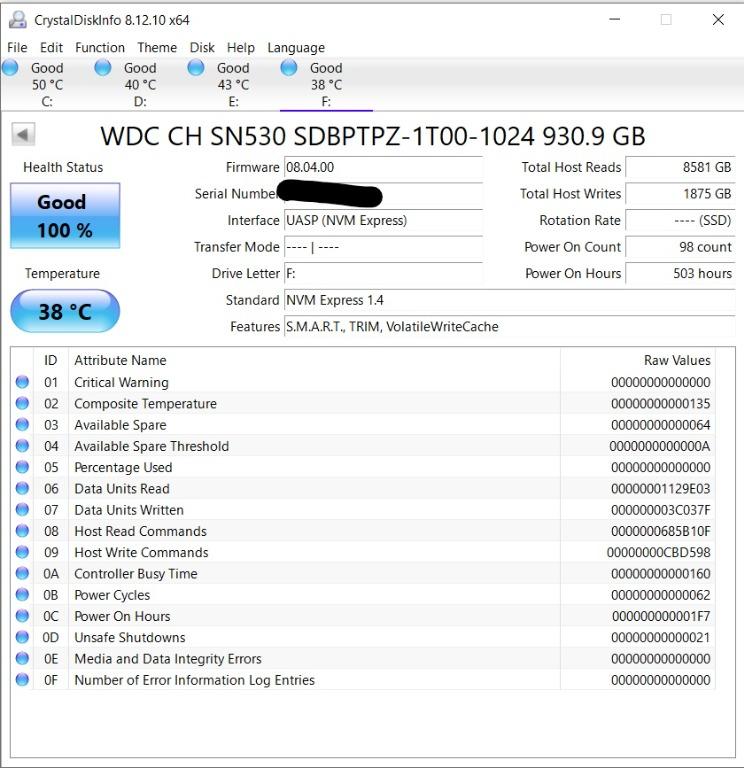
Task: Open the File menu
Action: point(17,48)
